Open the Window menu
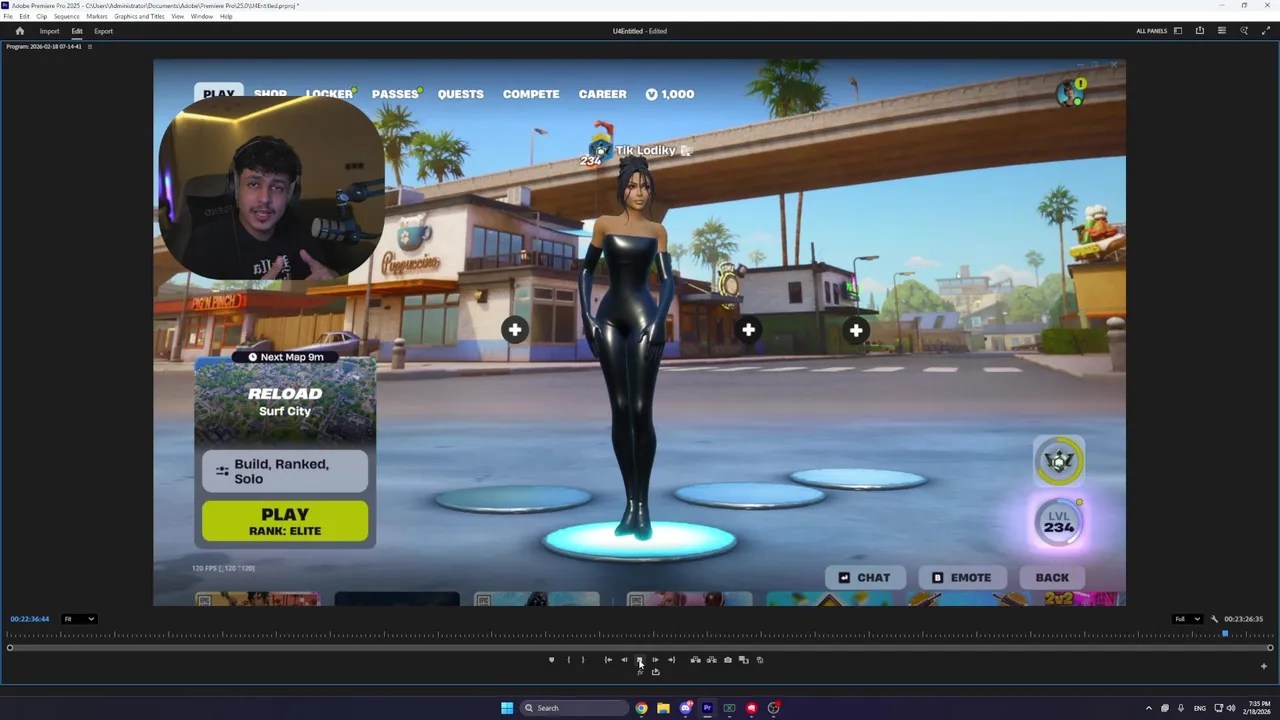1280x720 pixels. click(202, 17)
